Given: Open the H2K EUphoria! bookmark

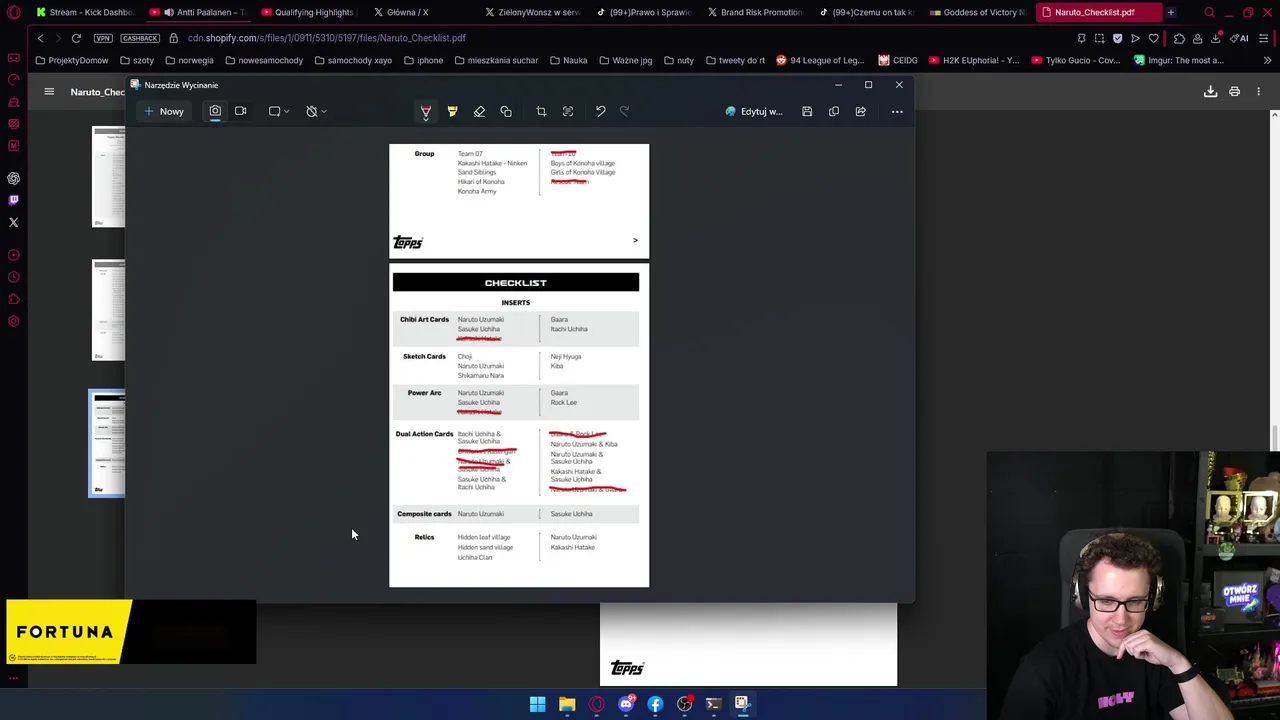Looking at the screenshot, I should [974, 60].
